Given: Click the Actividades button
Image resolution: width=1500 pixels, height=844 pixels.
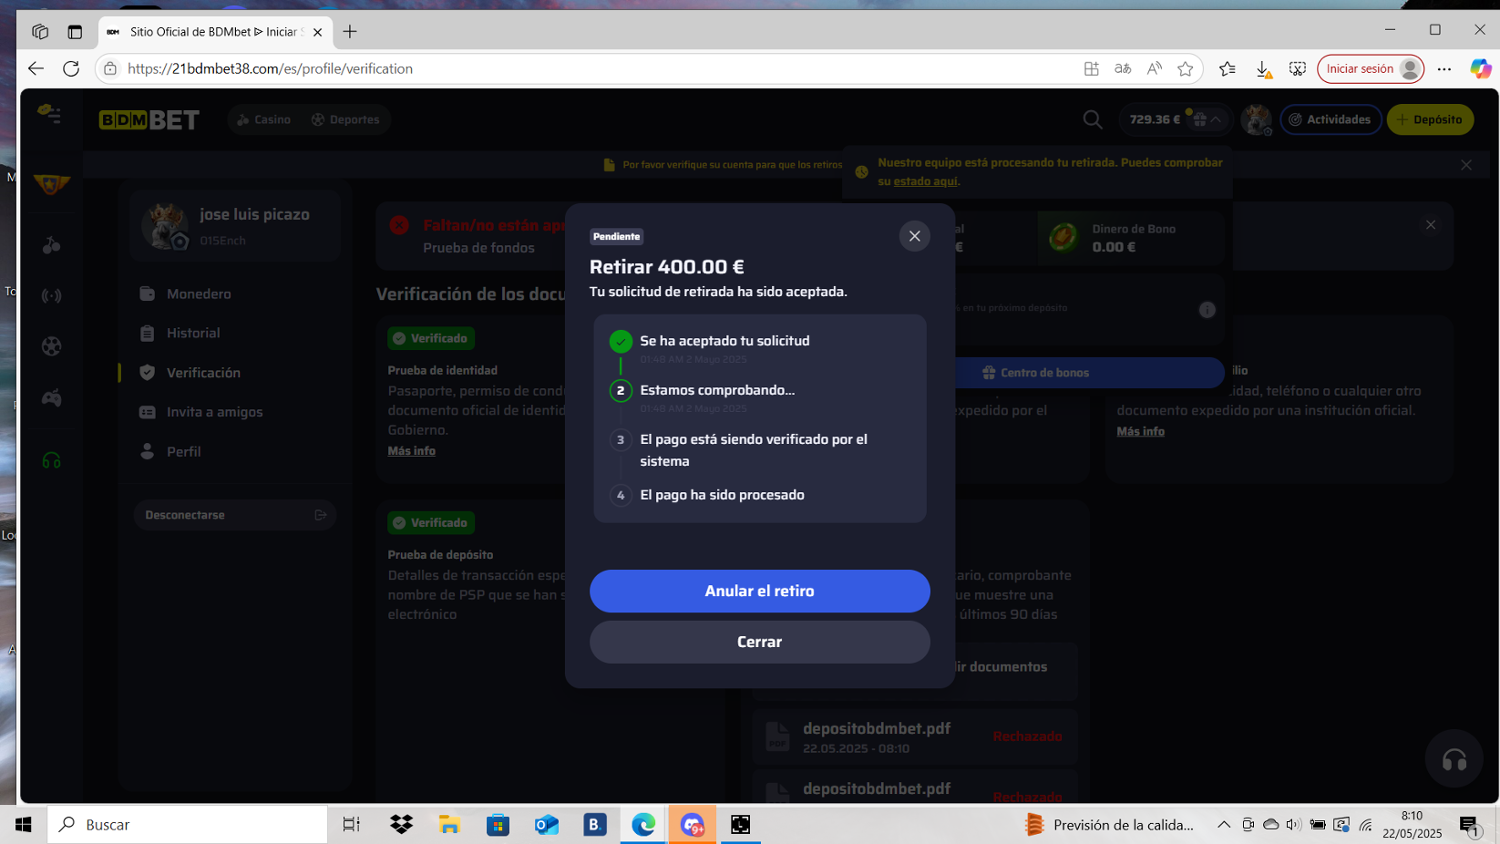Looking at the screenshot, I should (1330, 120).
